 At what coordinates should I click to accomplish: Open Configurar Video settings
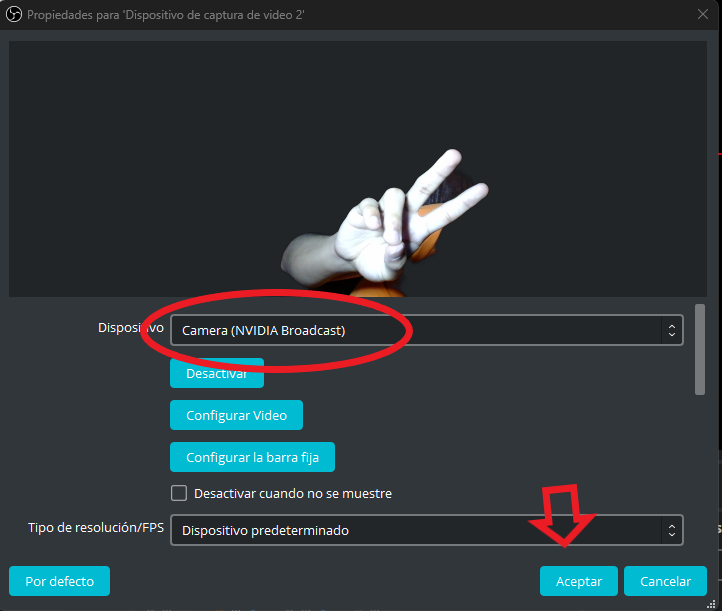point(236,415)
